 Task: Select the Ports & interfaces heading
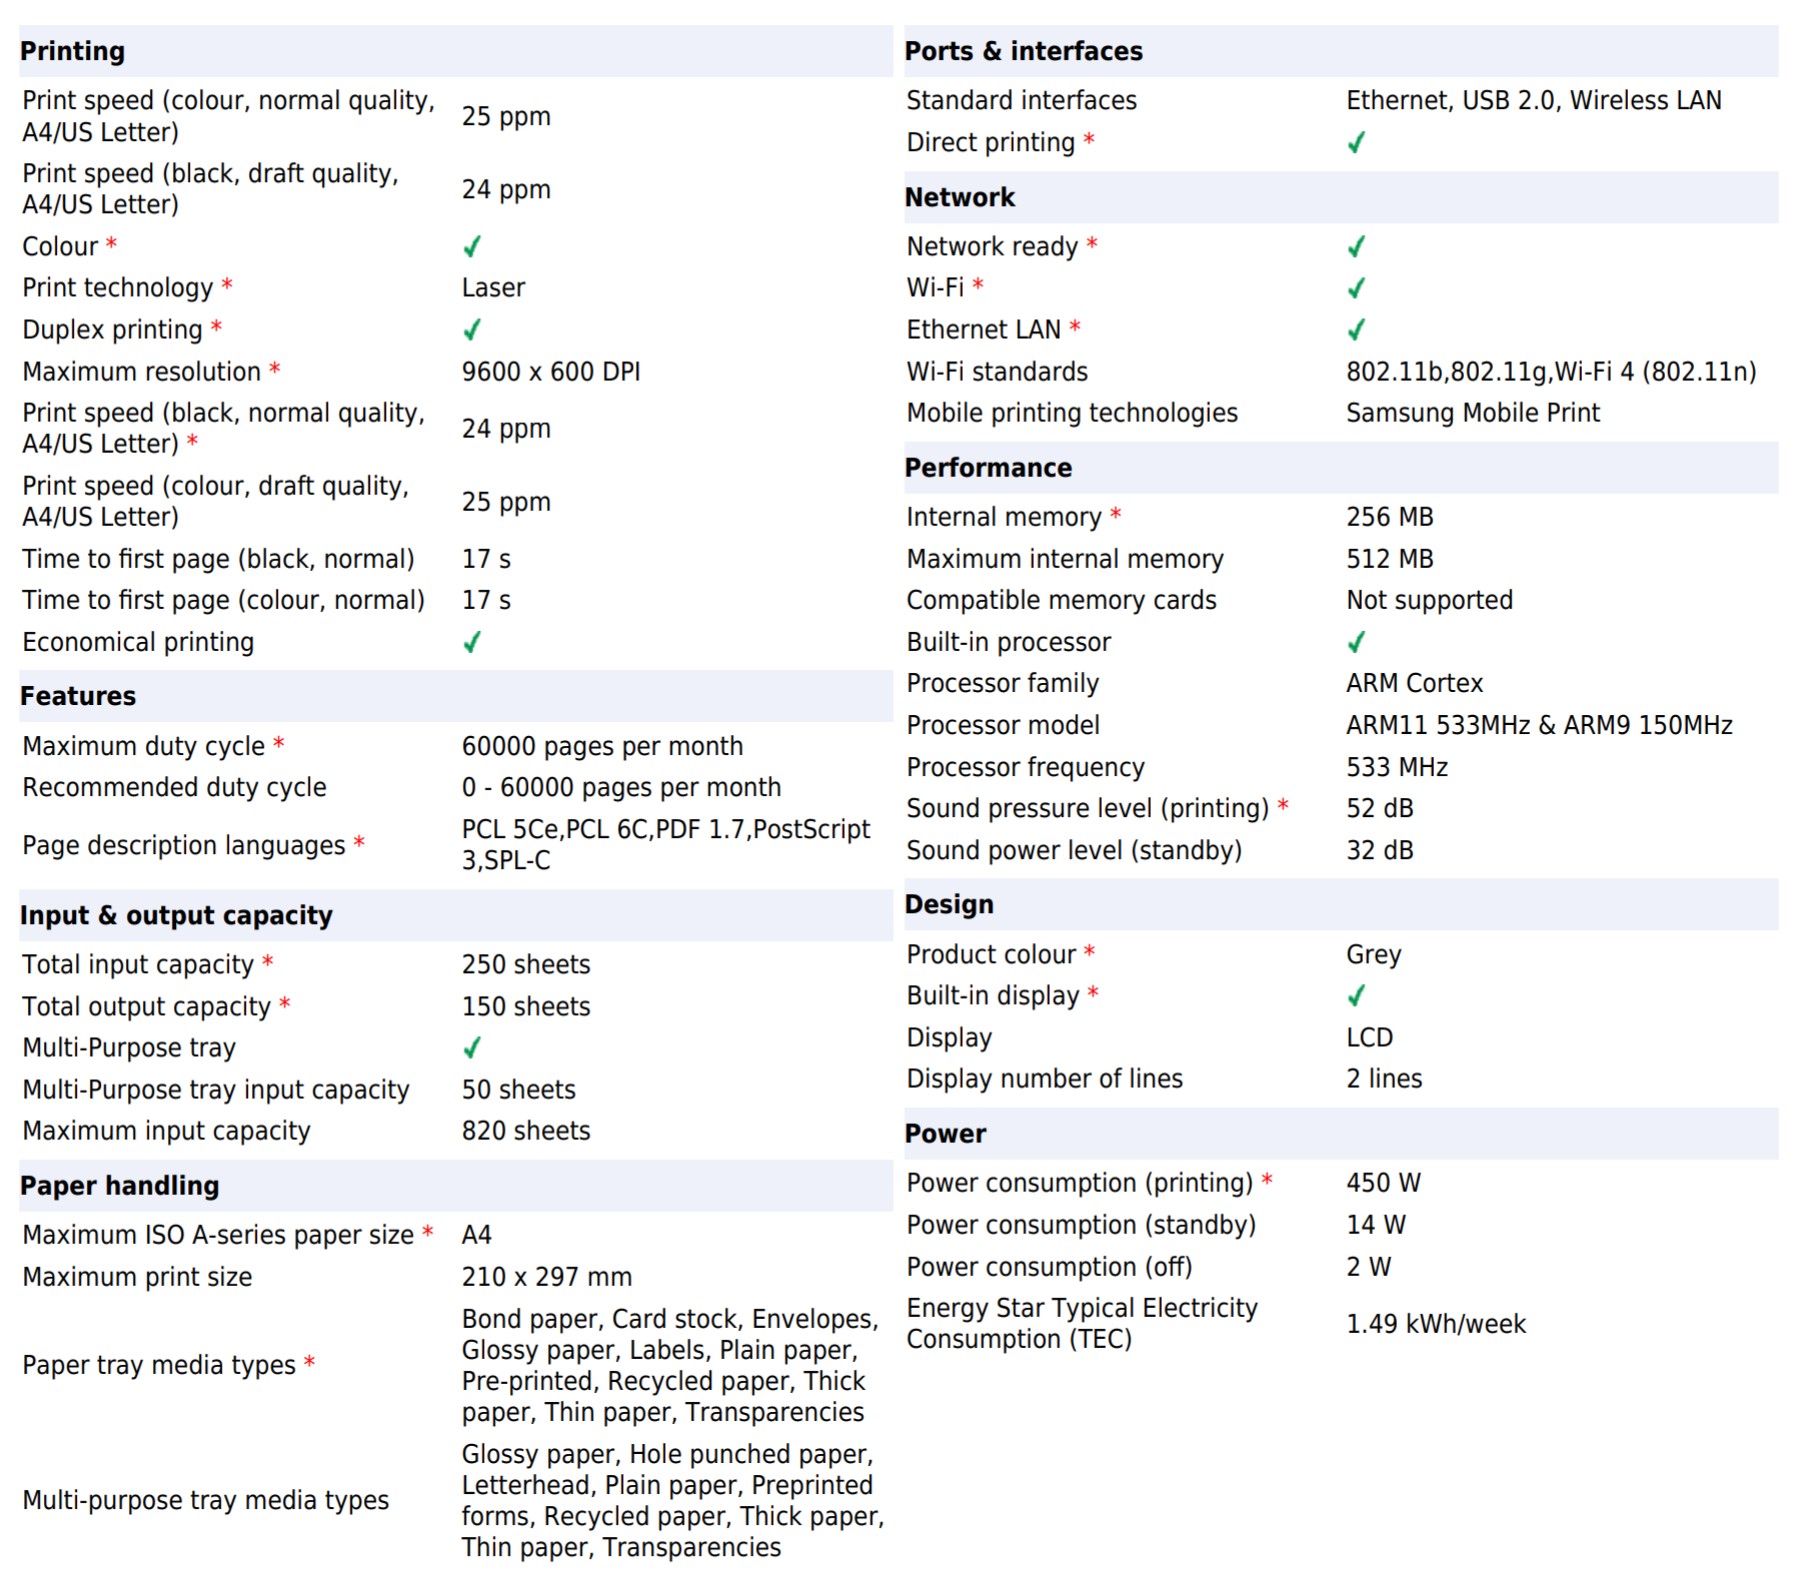[1023, 51]
